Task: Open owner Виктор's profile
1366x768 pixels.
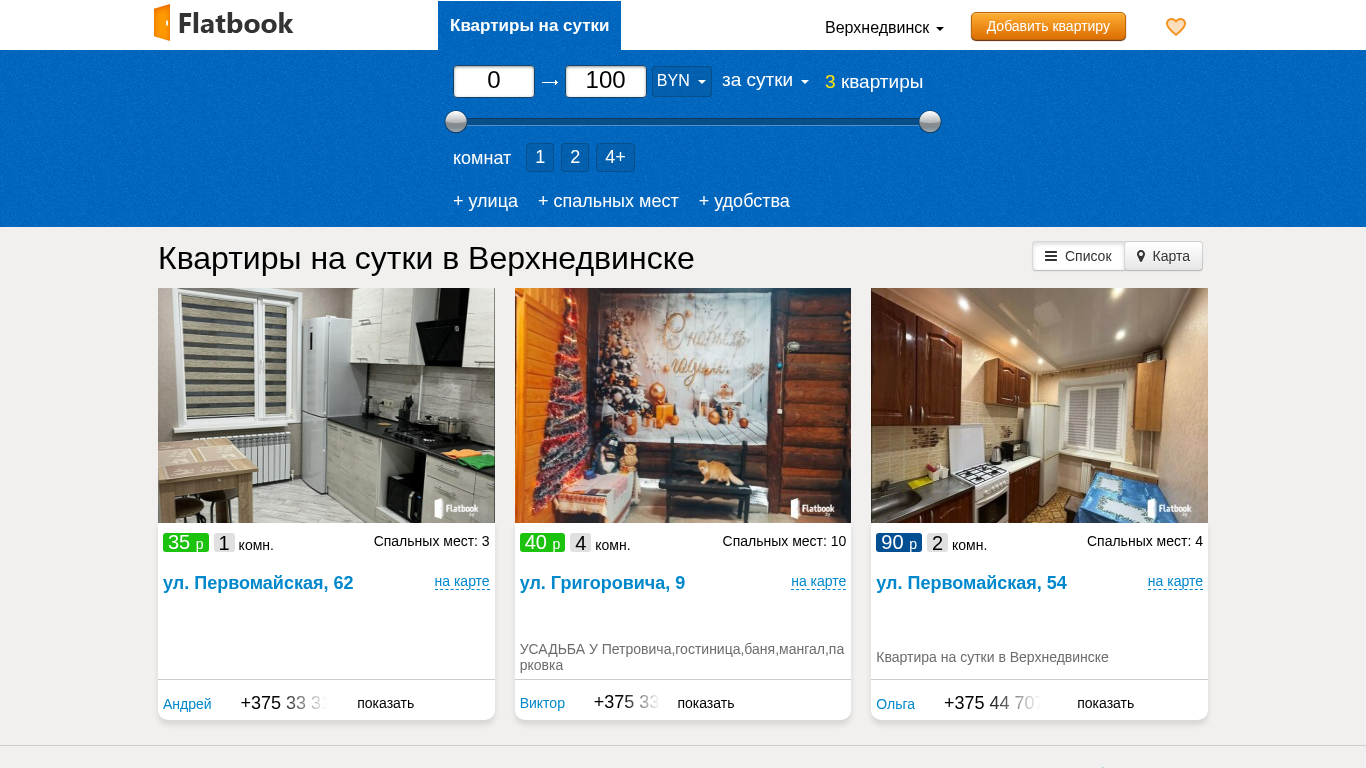Action: (542, 703)
